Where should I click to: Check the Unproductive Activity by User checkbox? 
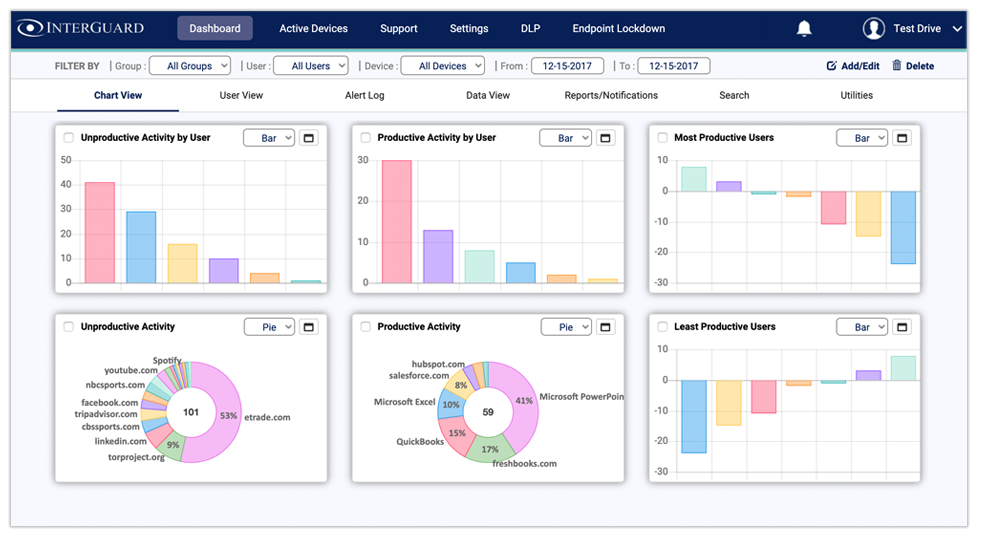click(x=68, y=138)
